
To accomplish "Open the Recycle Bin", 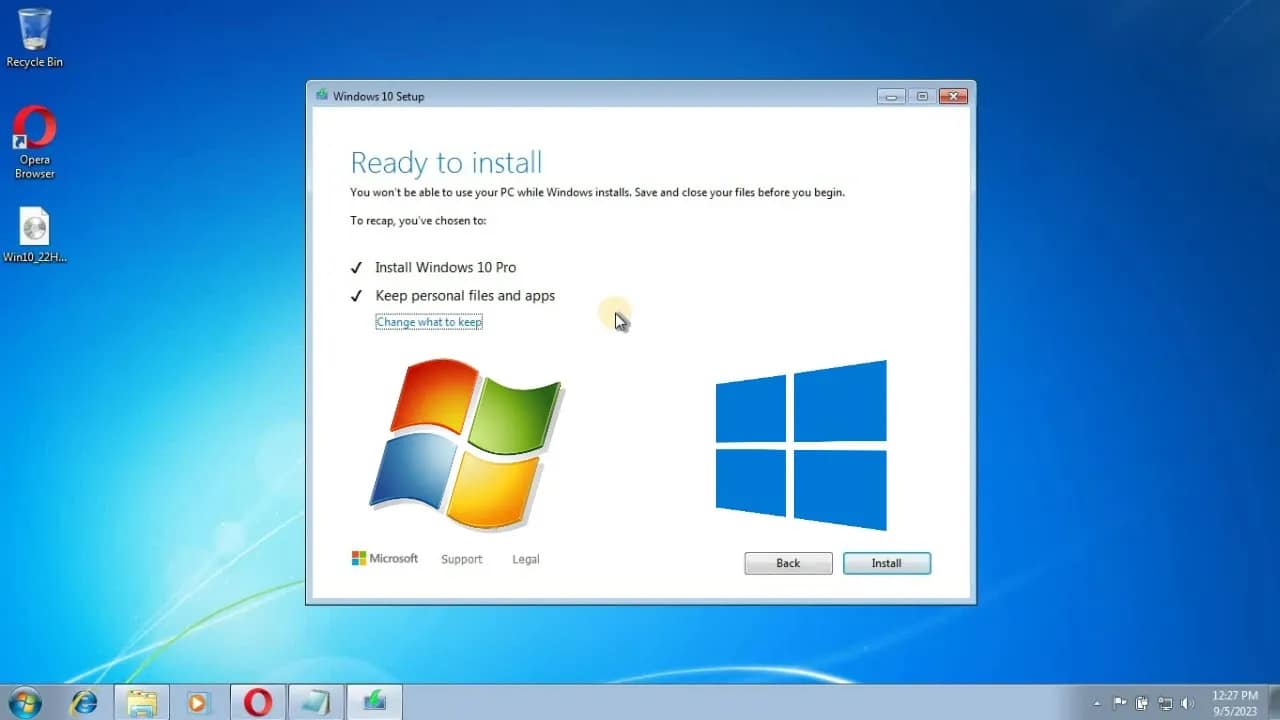I will tap(33, 30).
